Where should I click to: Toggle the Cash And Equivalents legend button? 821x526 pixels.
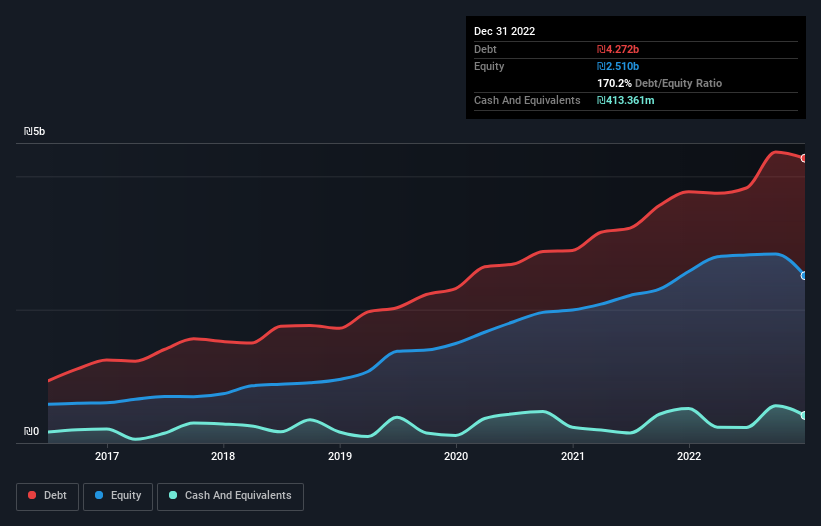click(x=230, y=496)
